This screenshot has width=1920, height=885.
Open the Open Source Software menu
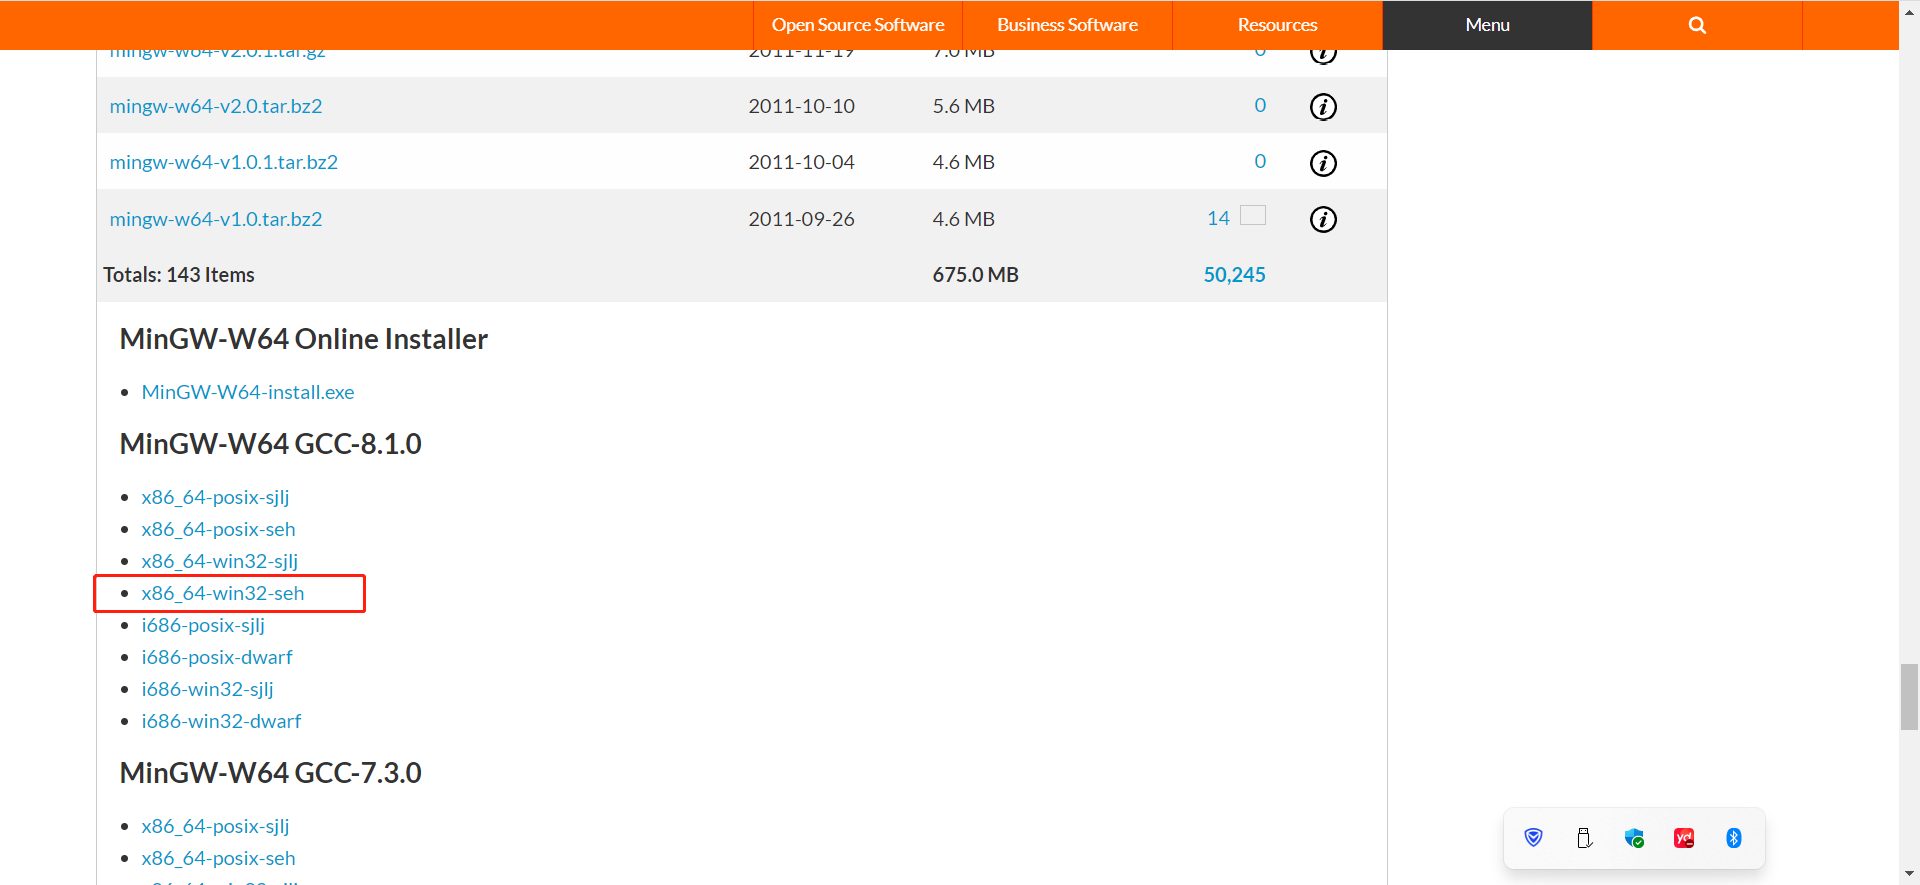click(858, 25)
